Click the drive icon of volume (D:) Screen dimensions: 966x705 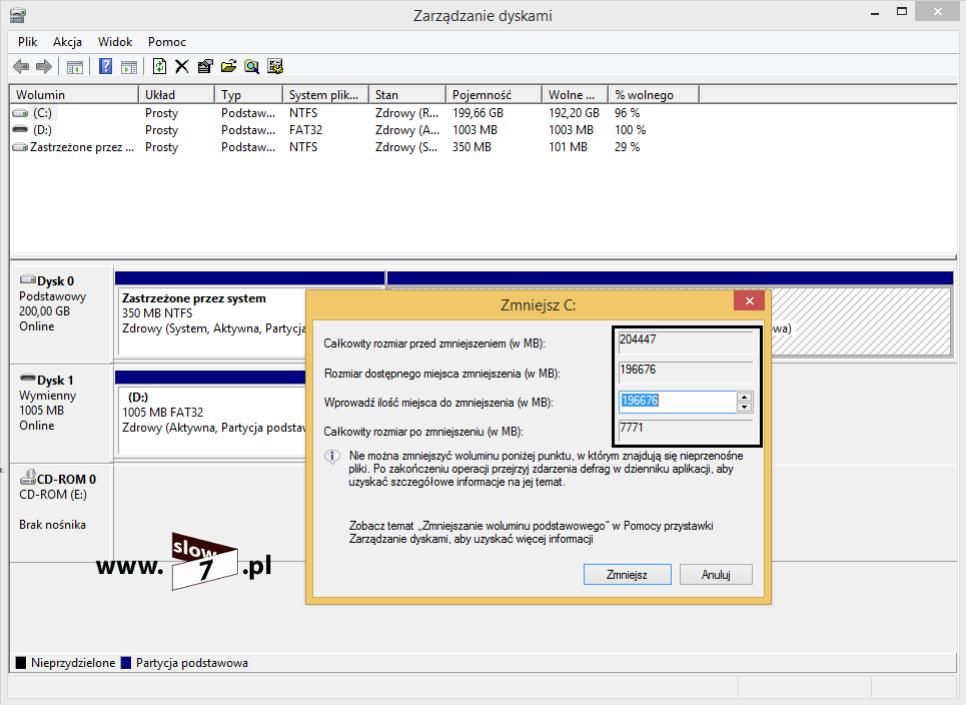coord(20,129)
